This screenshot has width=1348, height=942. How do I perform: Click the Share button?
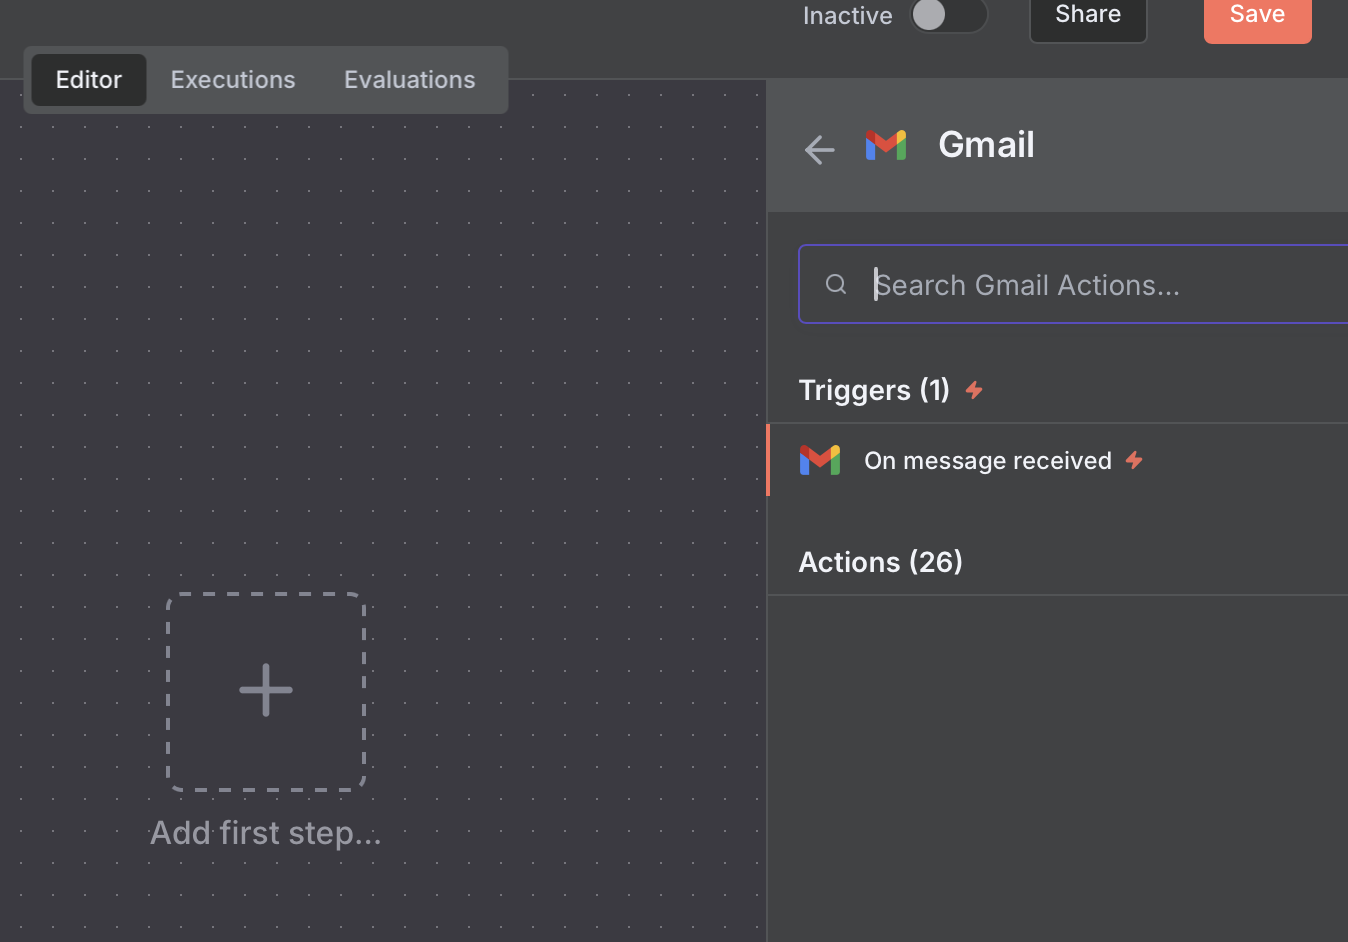click(x=1088, y=15)
